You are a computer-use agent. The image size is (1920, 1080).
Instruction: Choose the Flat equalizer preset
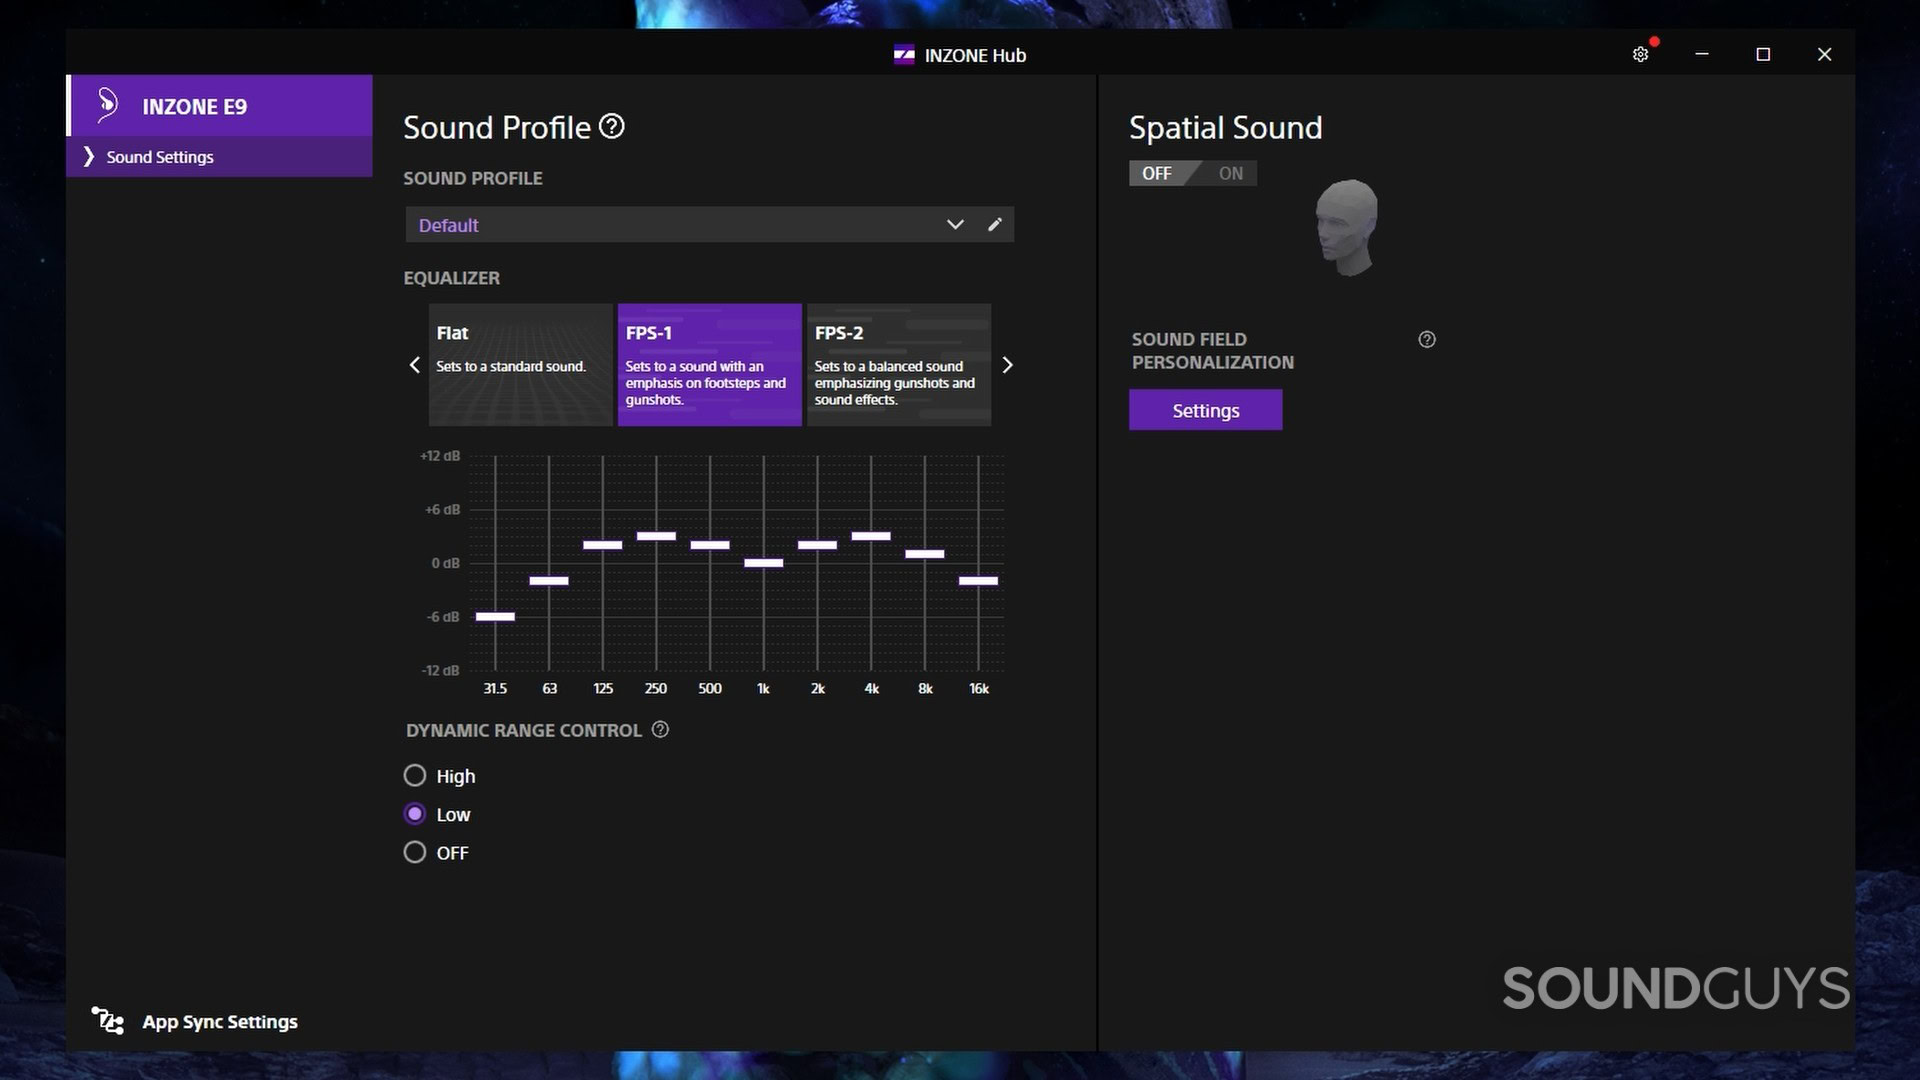(520, 365)
